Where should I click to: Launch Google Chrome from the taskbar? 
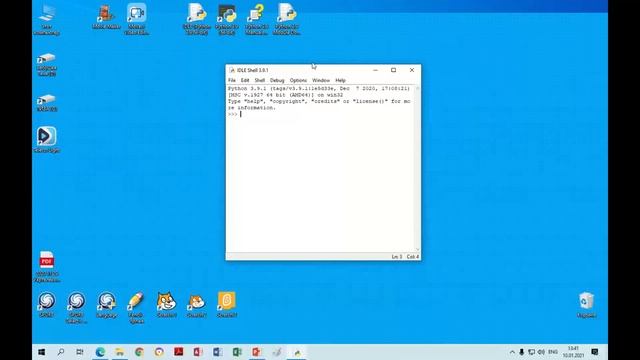point(139,352)
